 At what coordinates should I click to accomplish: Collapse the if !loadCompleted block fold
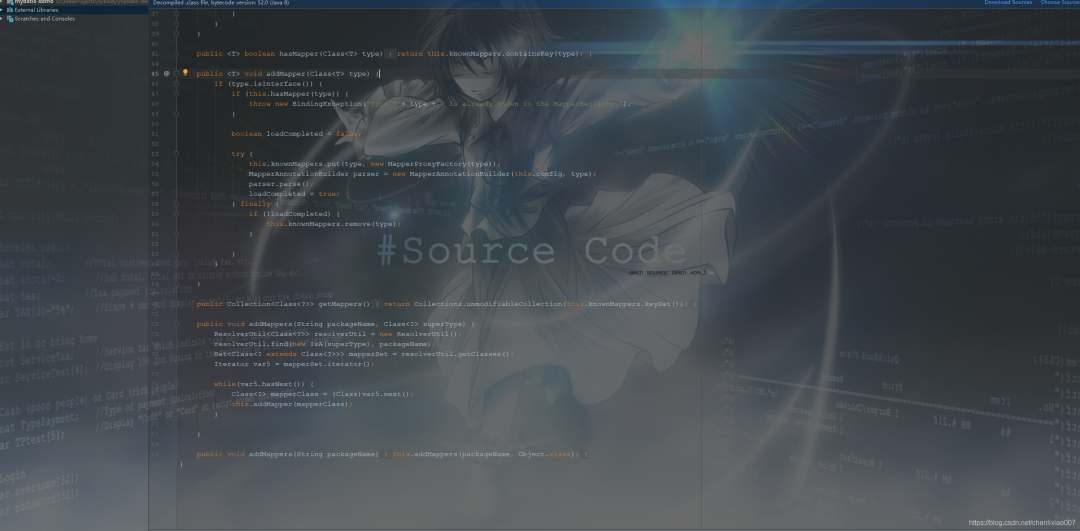[176, 214]
